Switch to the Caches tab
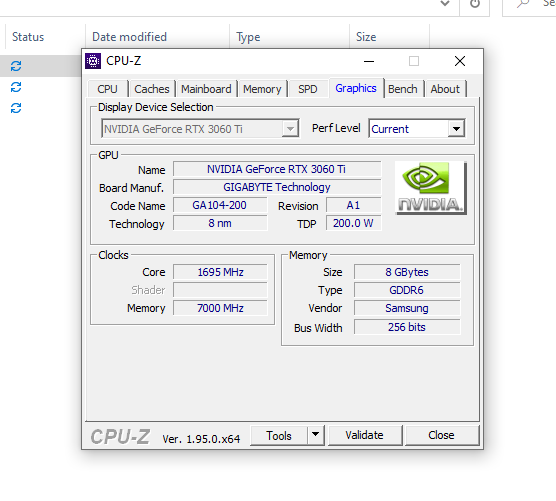Viewport: 556px width, 501px height. (152, 89)
